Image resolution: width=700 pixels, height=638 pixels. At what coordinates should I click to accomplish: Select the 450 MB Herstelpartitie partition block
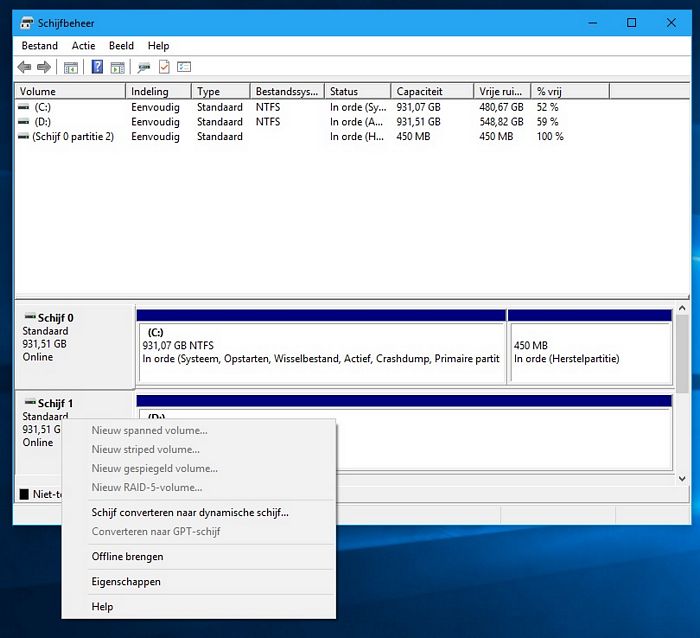click(589, 352)
